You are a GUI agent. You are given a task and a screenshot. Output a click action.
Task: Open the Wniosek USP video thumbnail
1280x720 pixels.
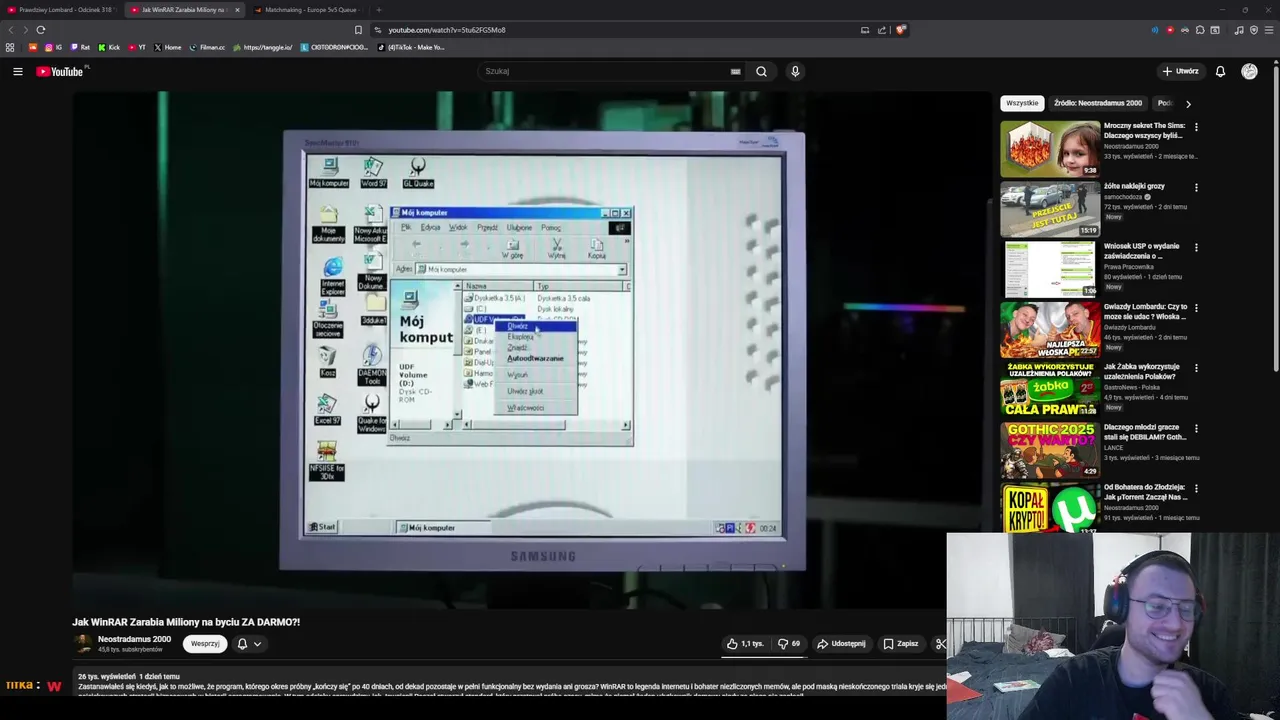pyautogui.click(x=1050, y=269)
